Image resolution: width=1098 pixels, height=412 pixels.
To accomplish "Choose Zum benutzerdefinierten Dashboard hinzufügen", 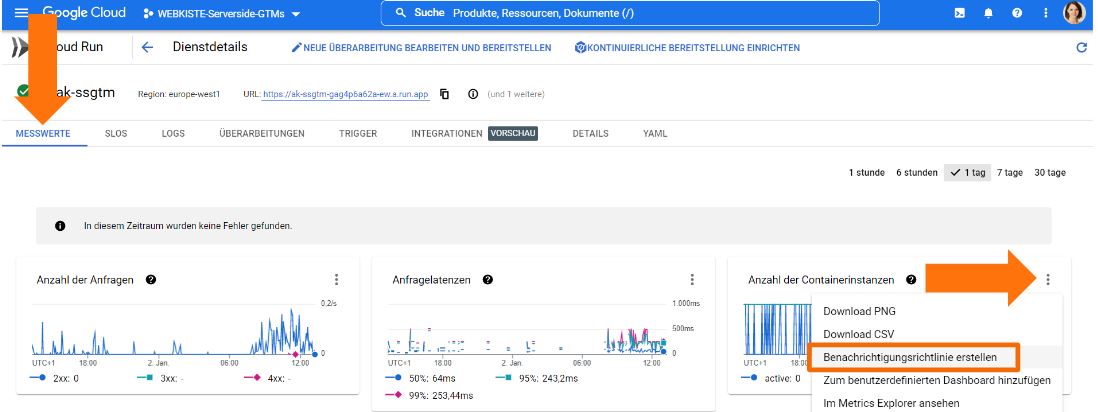I will click(x=937, y=380).
